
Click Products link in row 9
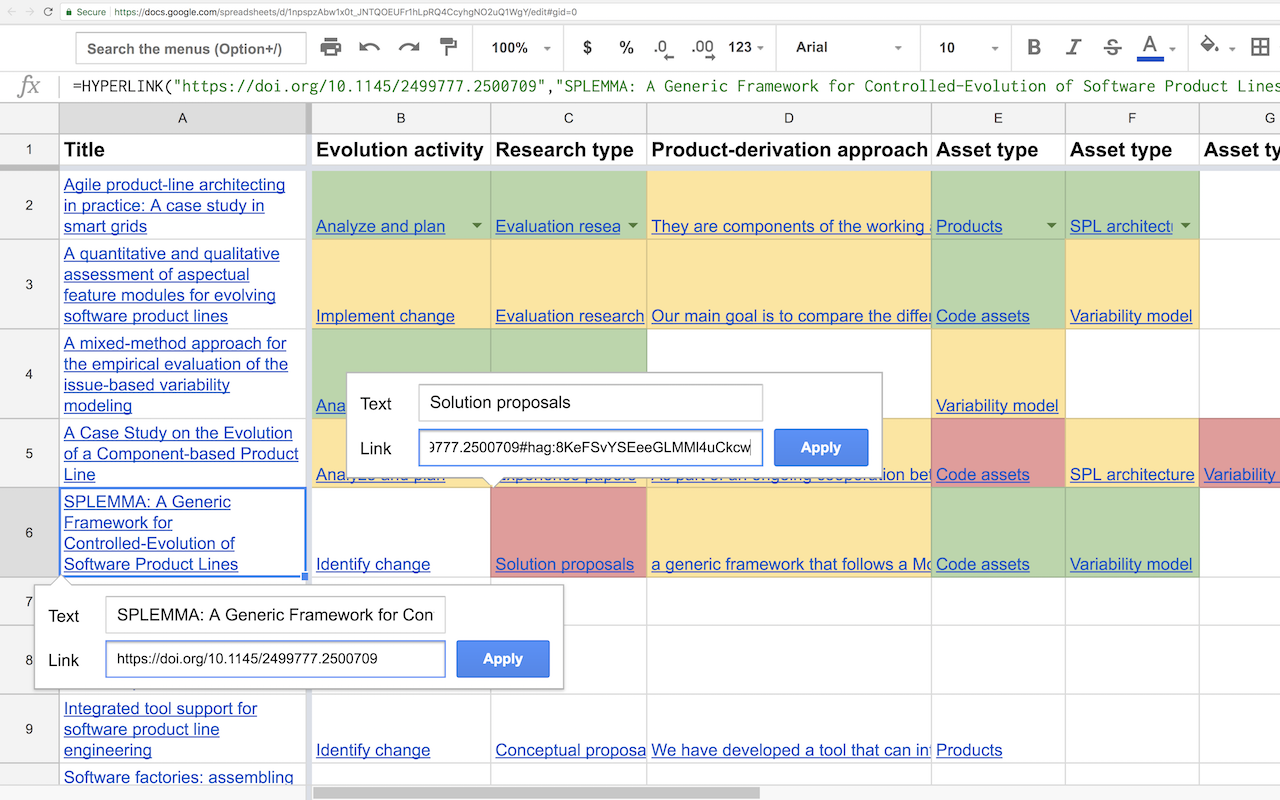(x=969, y=750)
